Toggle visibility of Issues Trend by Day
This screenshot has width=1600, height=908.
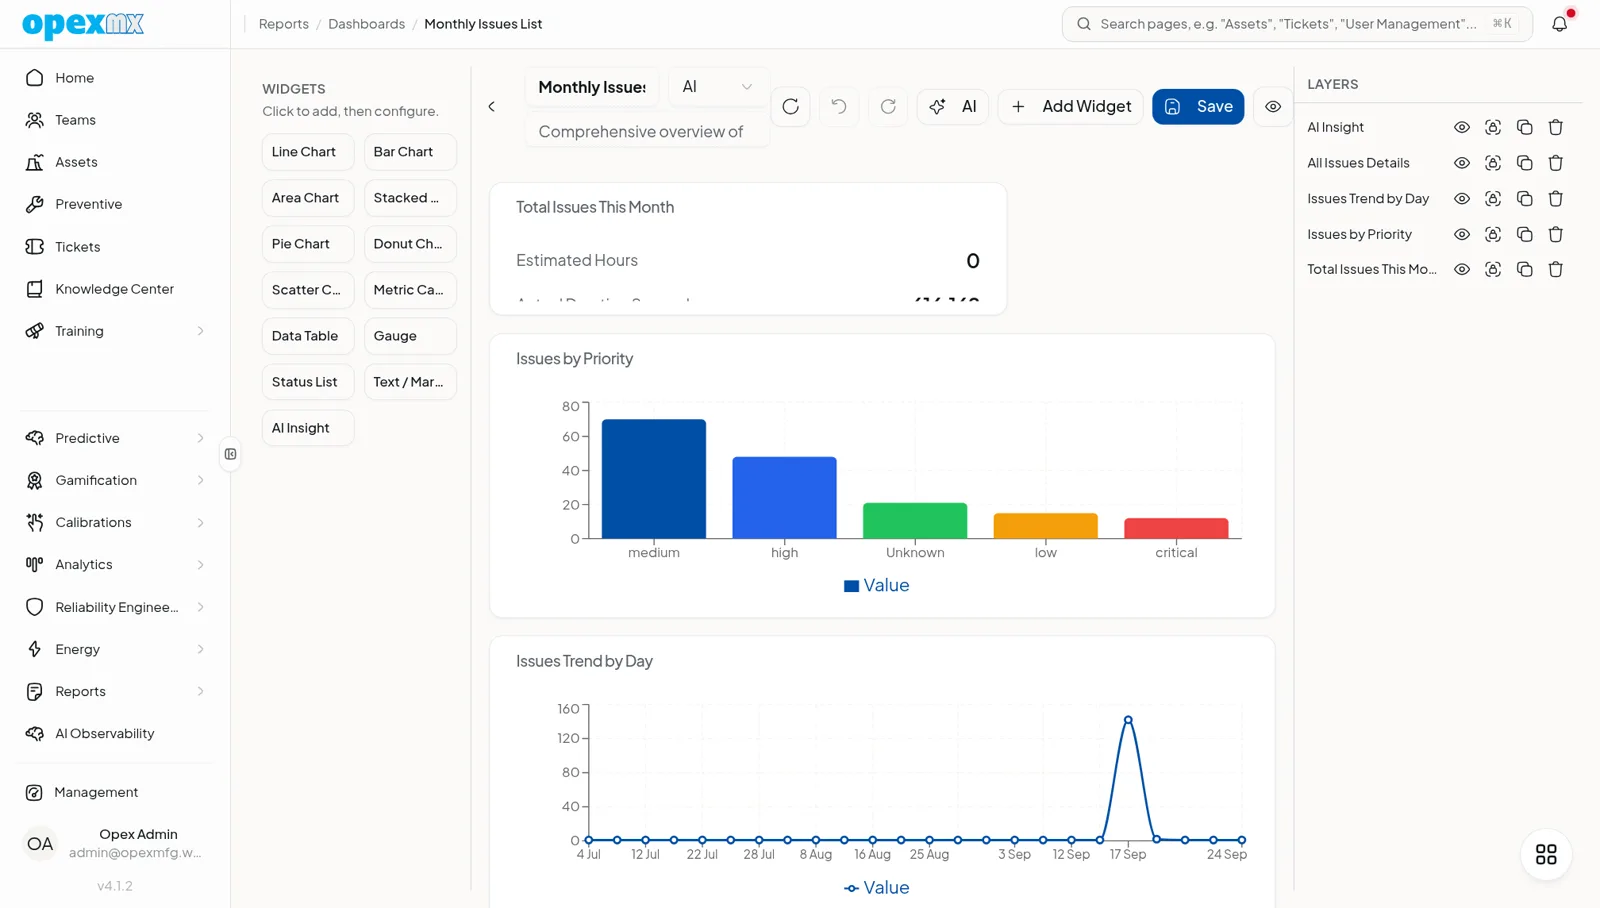pos(1462,199)
